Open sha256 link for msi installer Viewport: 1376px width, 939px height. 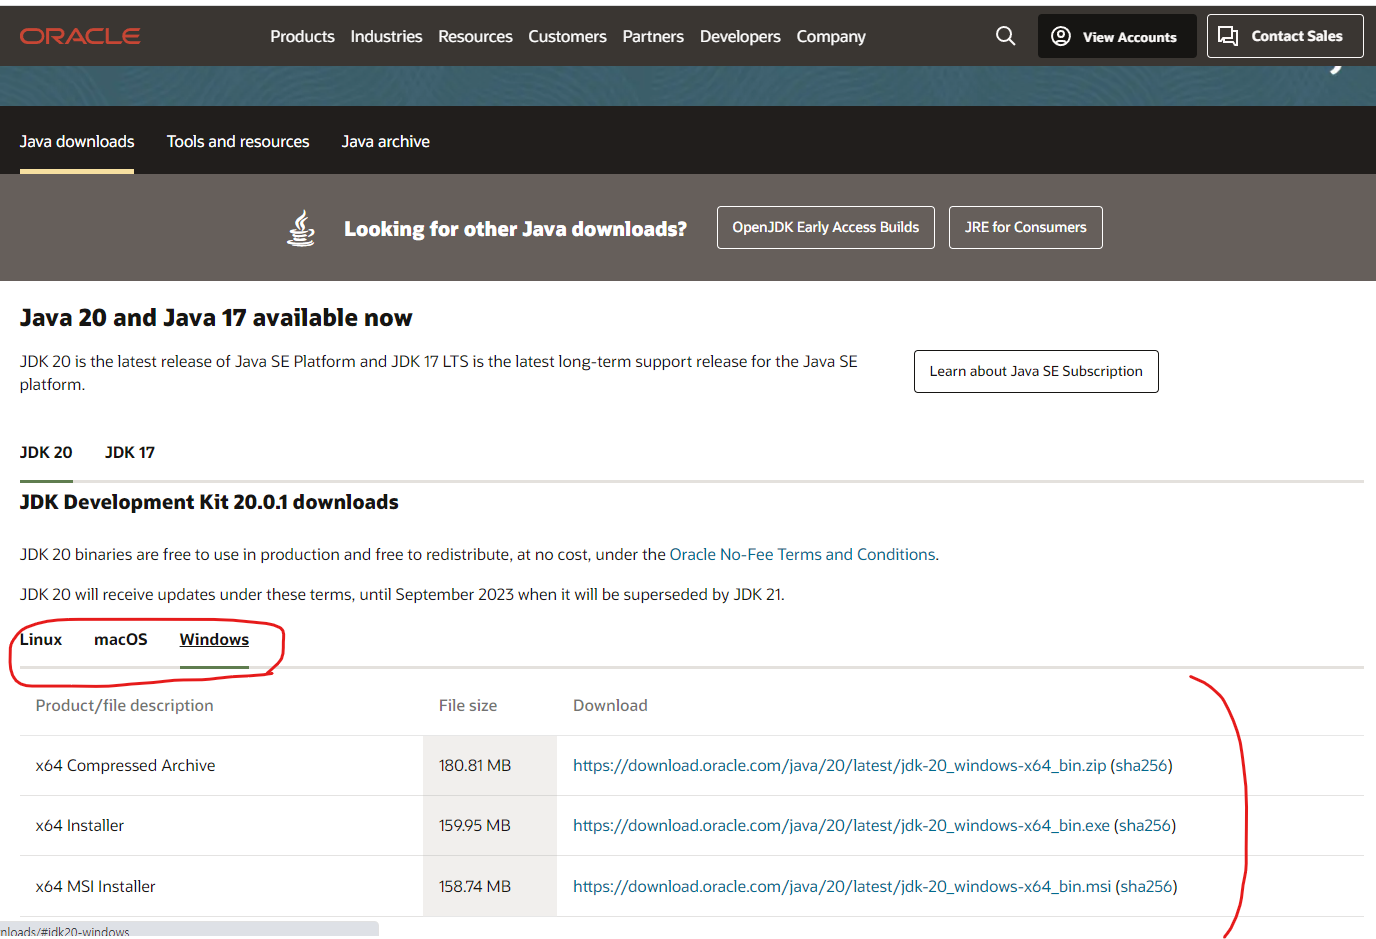pos(1146,886)
